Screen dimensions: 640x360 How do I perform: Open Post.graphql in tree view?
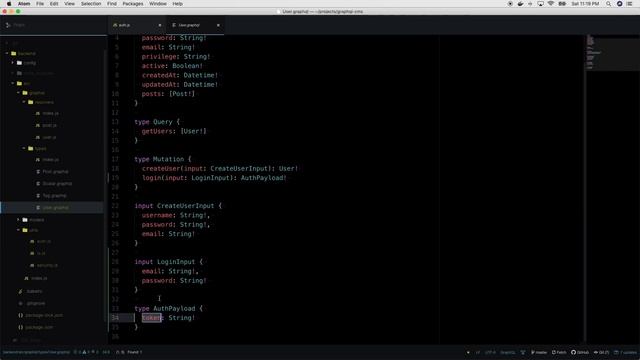(56, 172)
